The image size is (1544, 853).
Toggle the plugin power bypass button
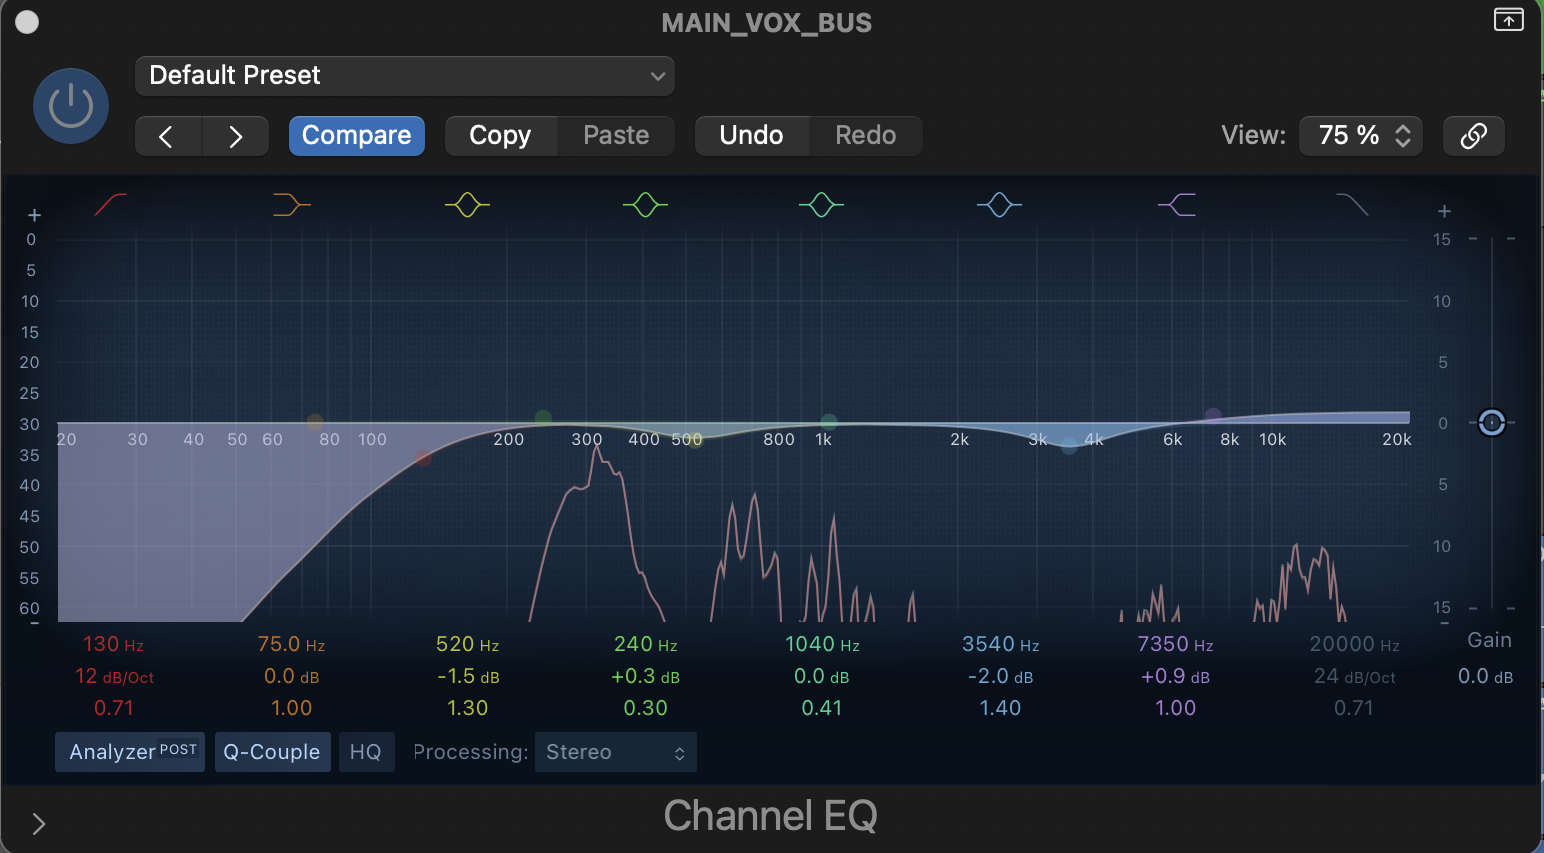[x=70, y=105]
